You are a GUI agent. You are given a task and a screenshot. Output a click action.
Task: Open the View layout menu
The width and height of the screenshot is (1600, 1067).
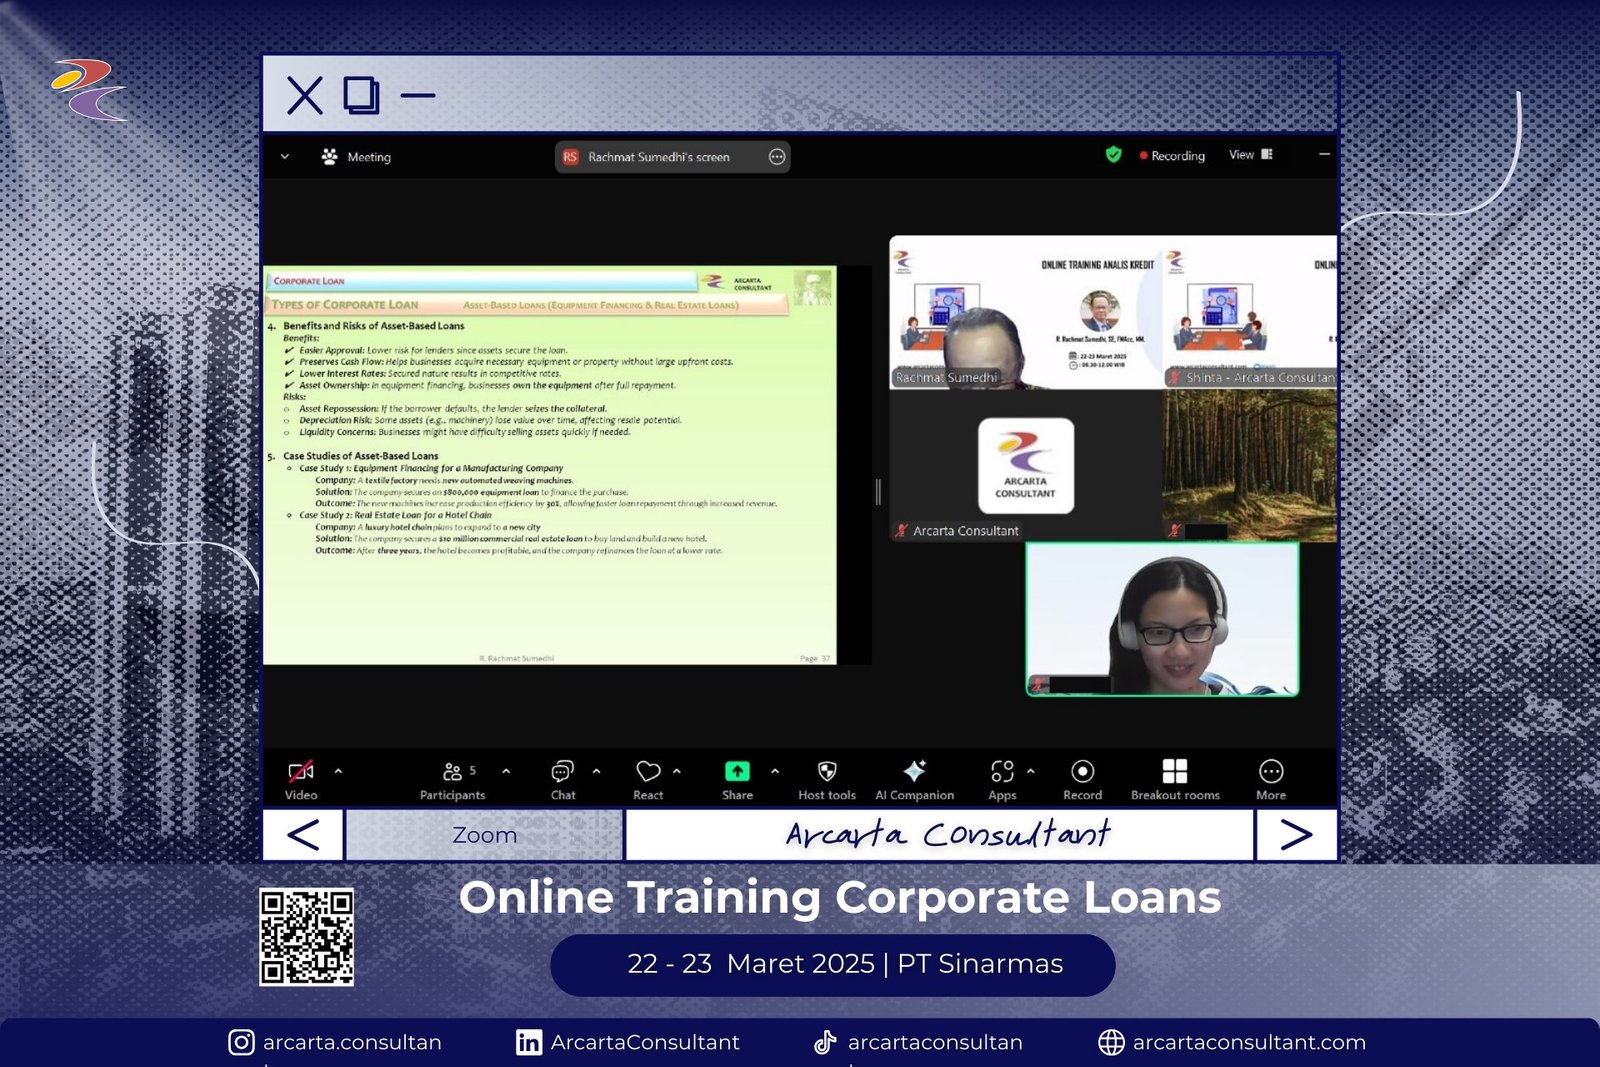point(1250,155)
